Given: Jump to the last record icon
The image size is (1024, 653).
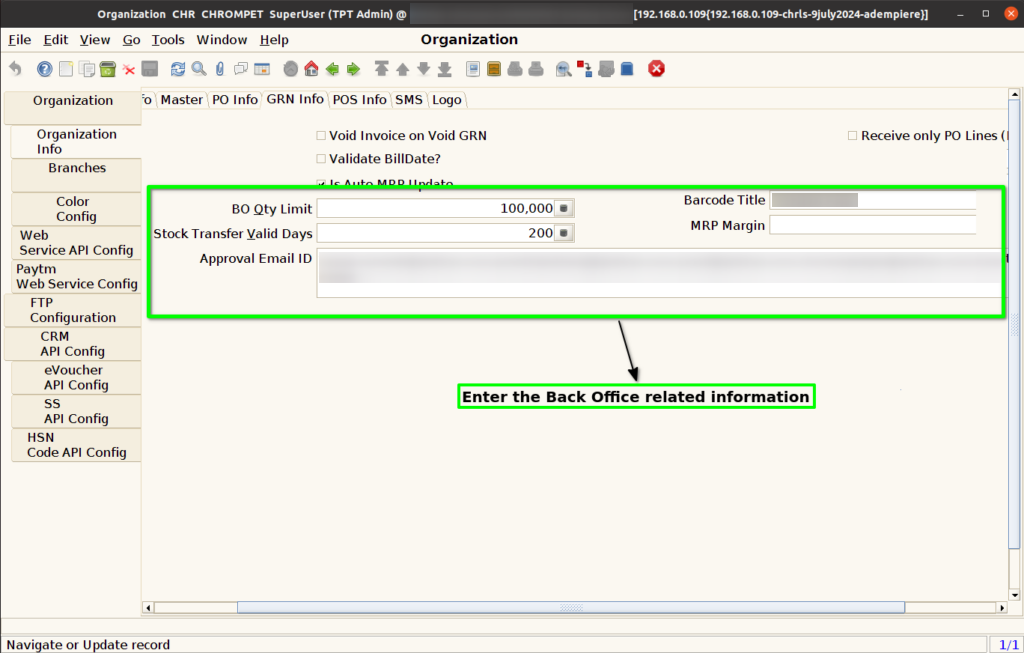Looking at the screenshot, I should click(x=445, y=69).
